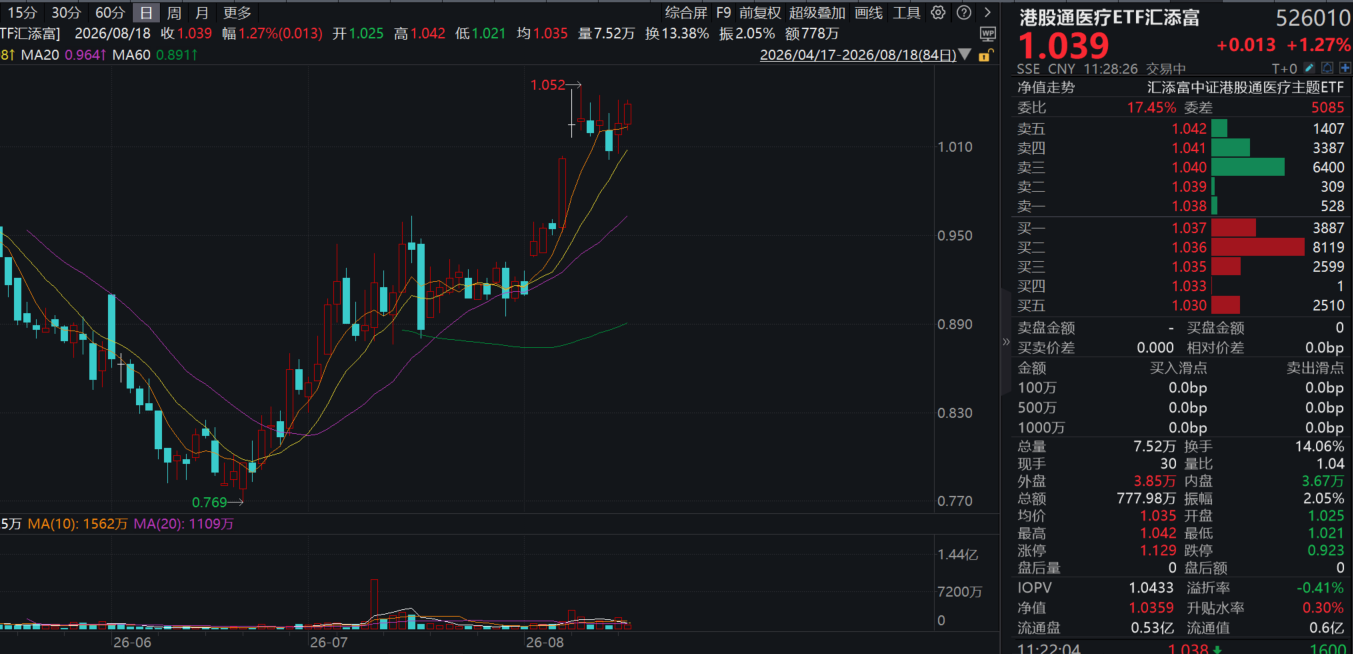Click the 换手 value 14.06%

[x=1322, y=447]
